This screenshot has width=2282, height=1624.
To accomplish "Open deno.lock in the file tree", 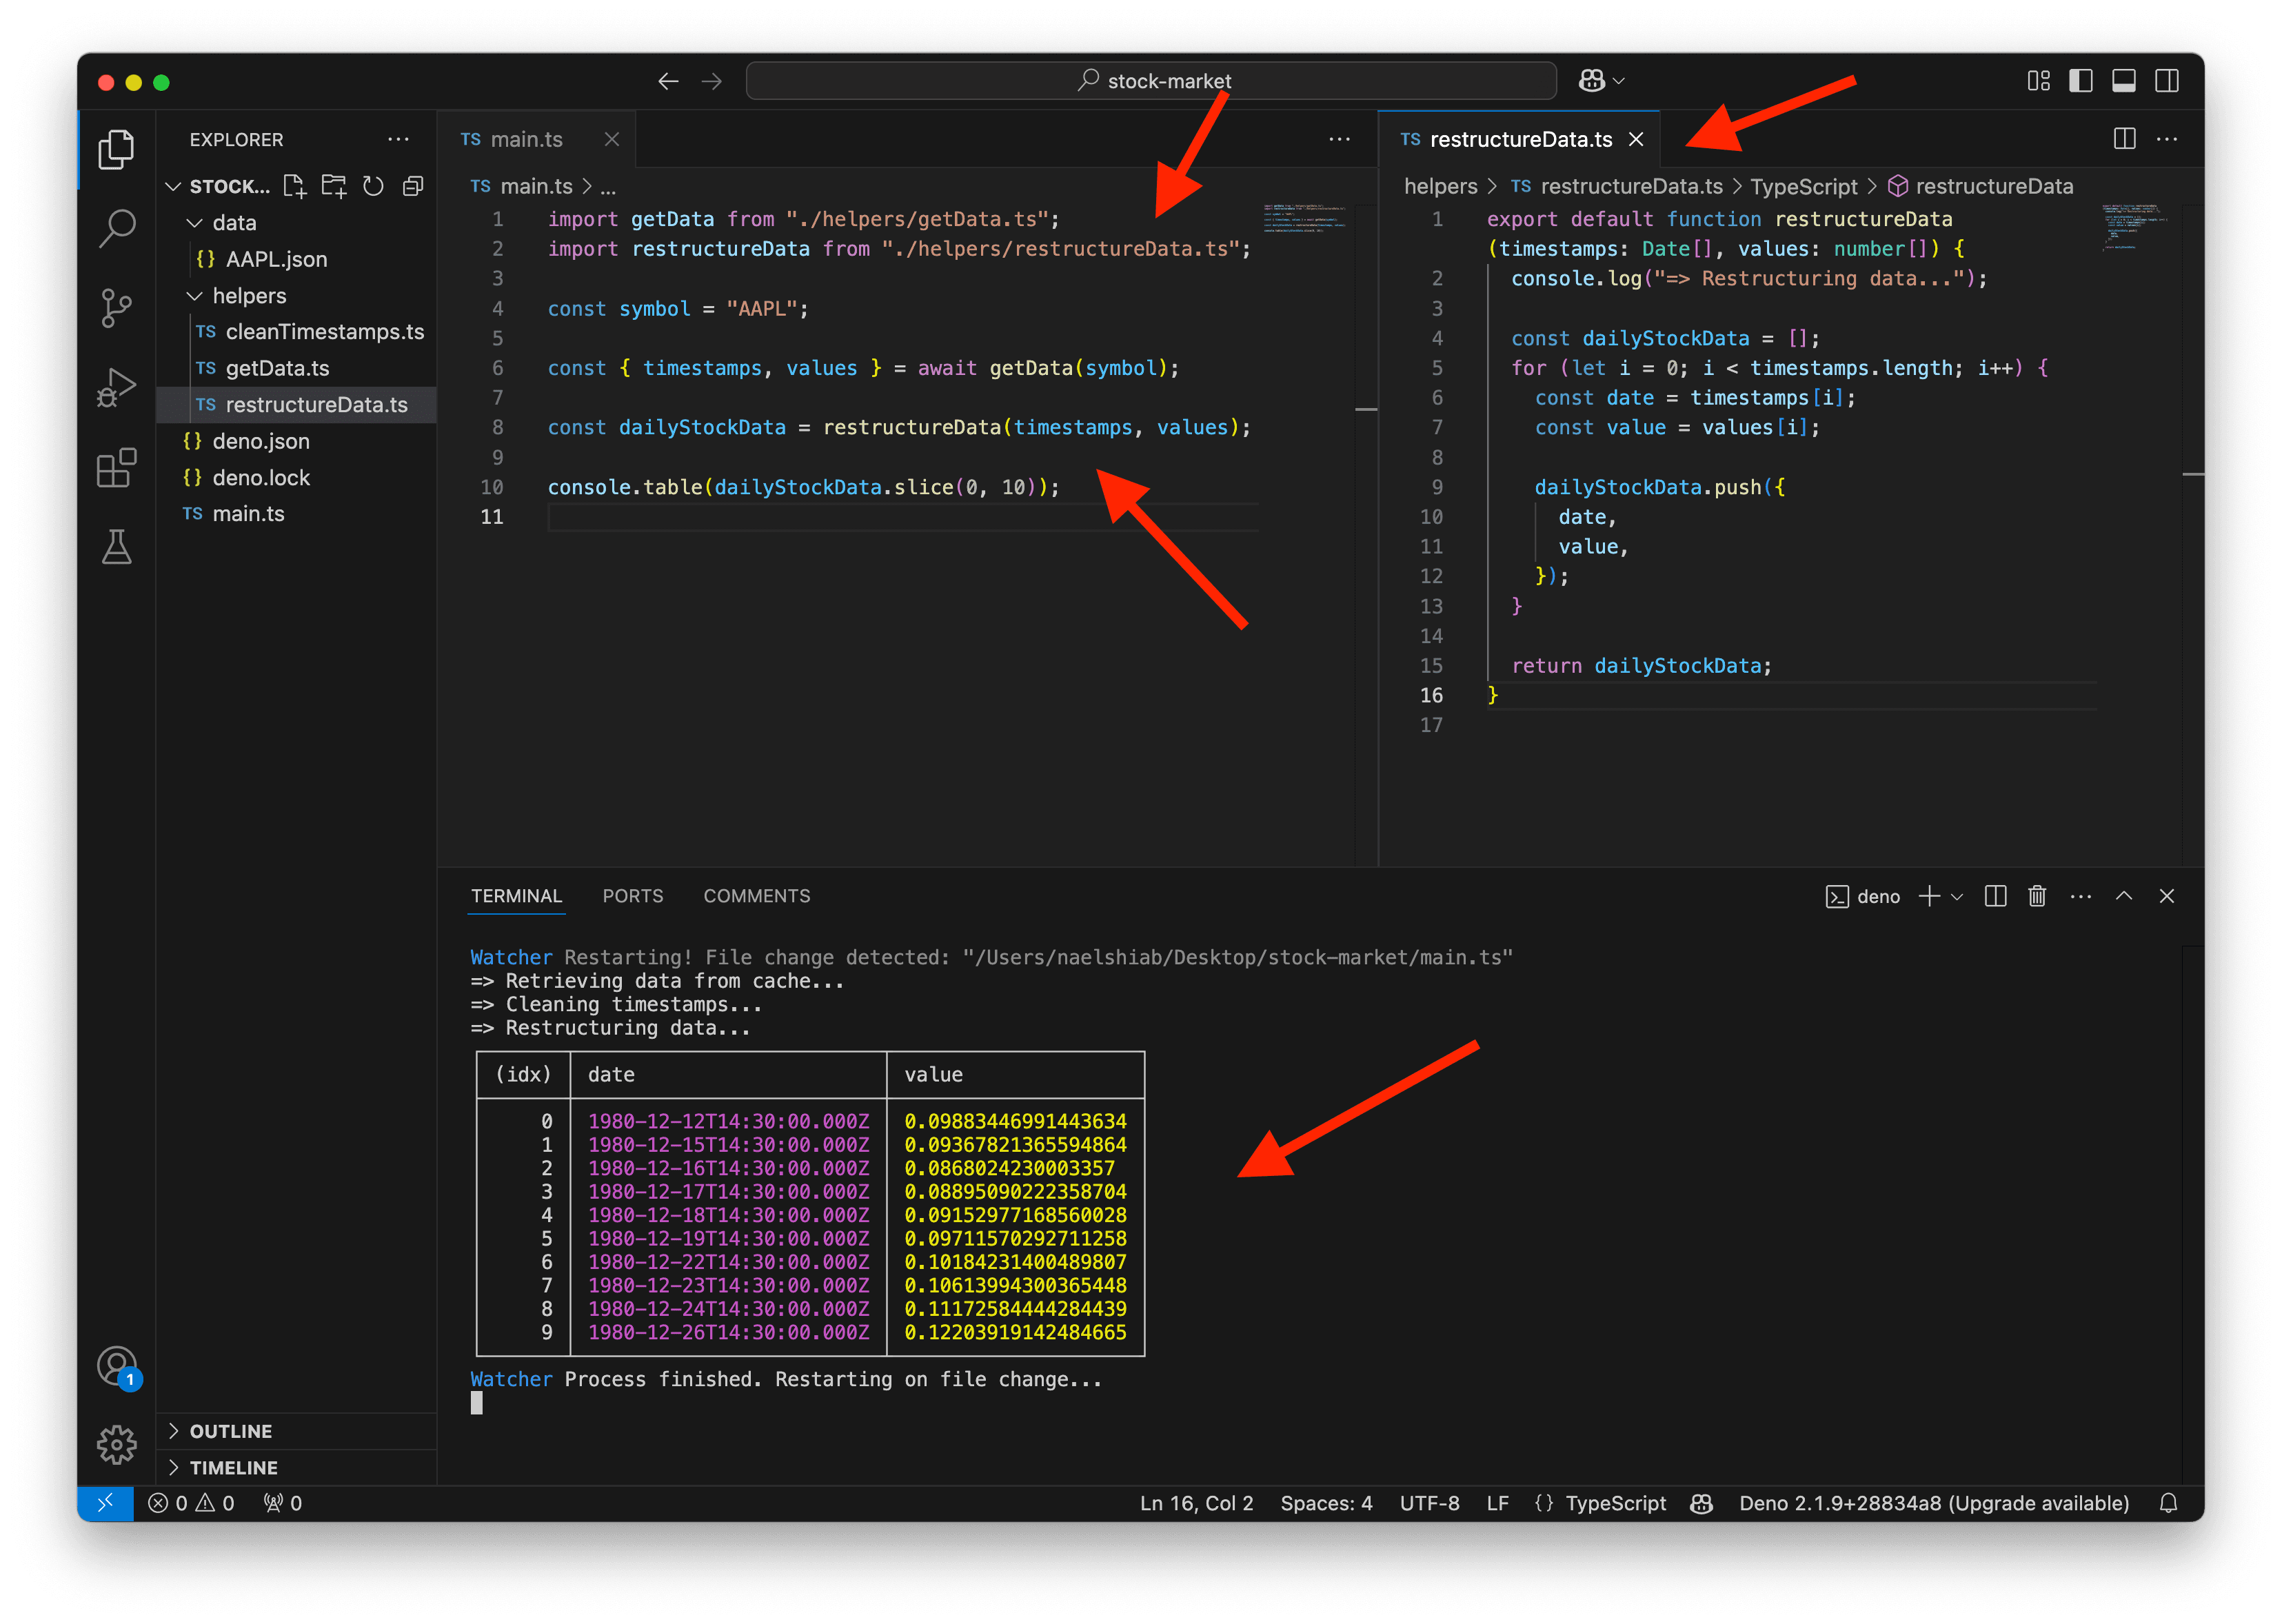I will [x=296, y=478].
